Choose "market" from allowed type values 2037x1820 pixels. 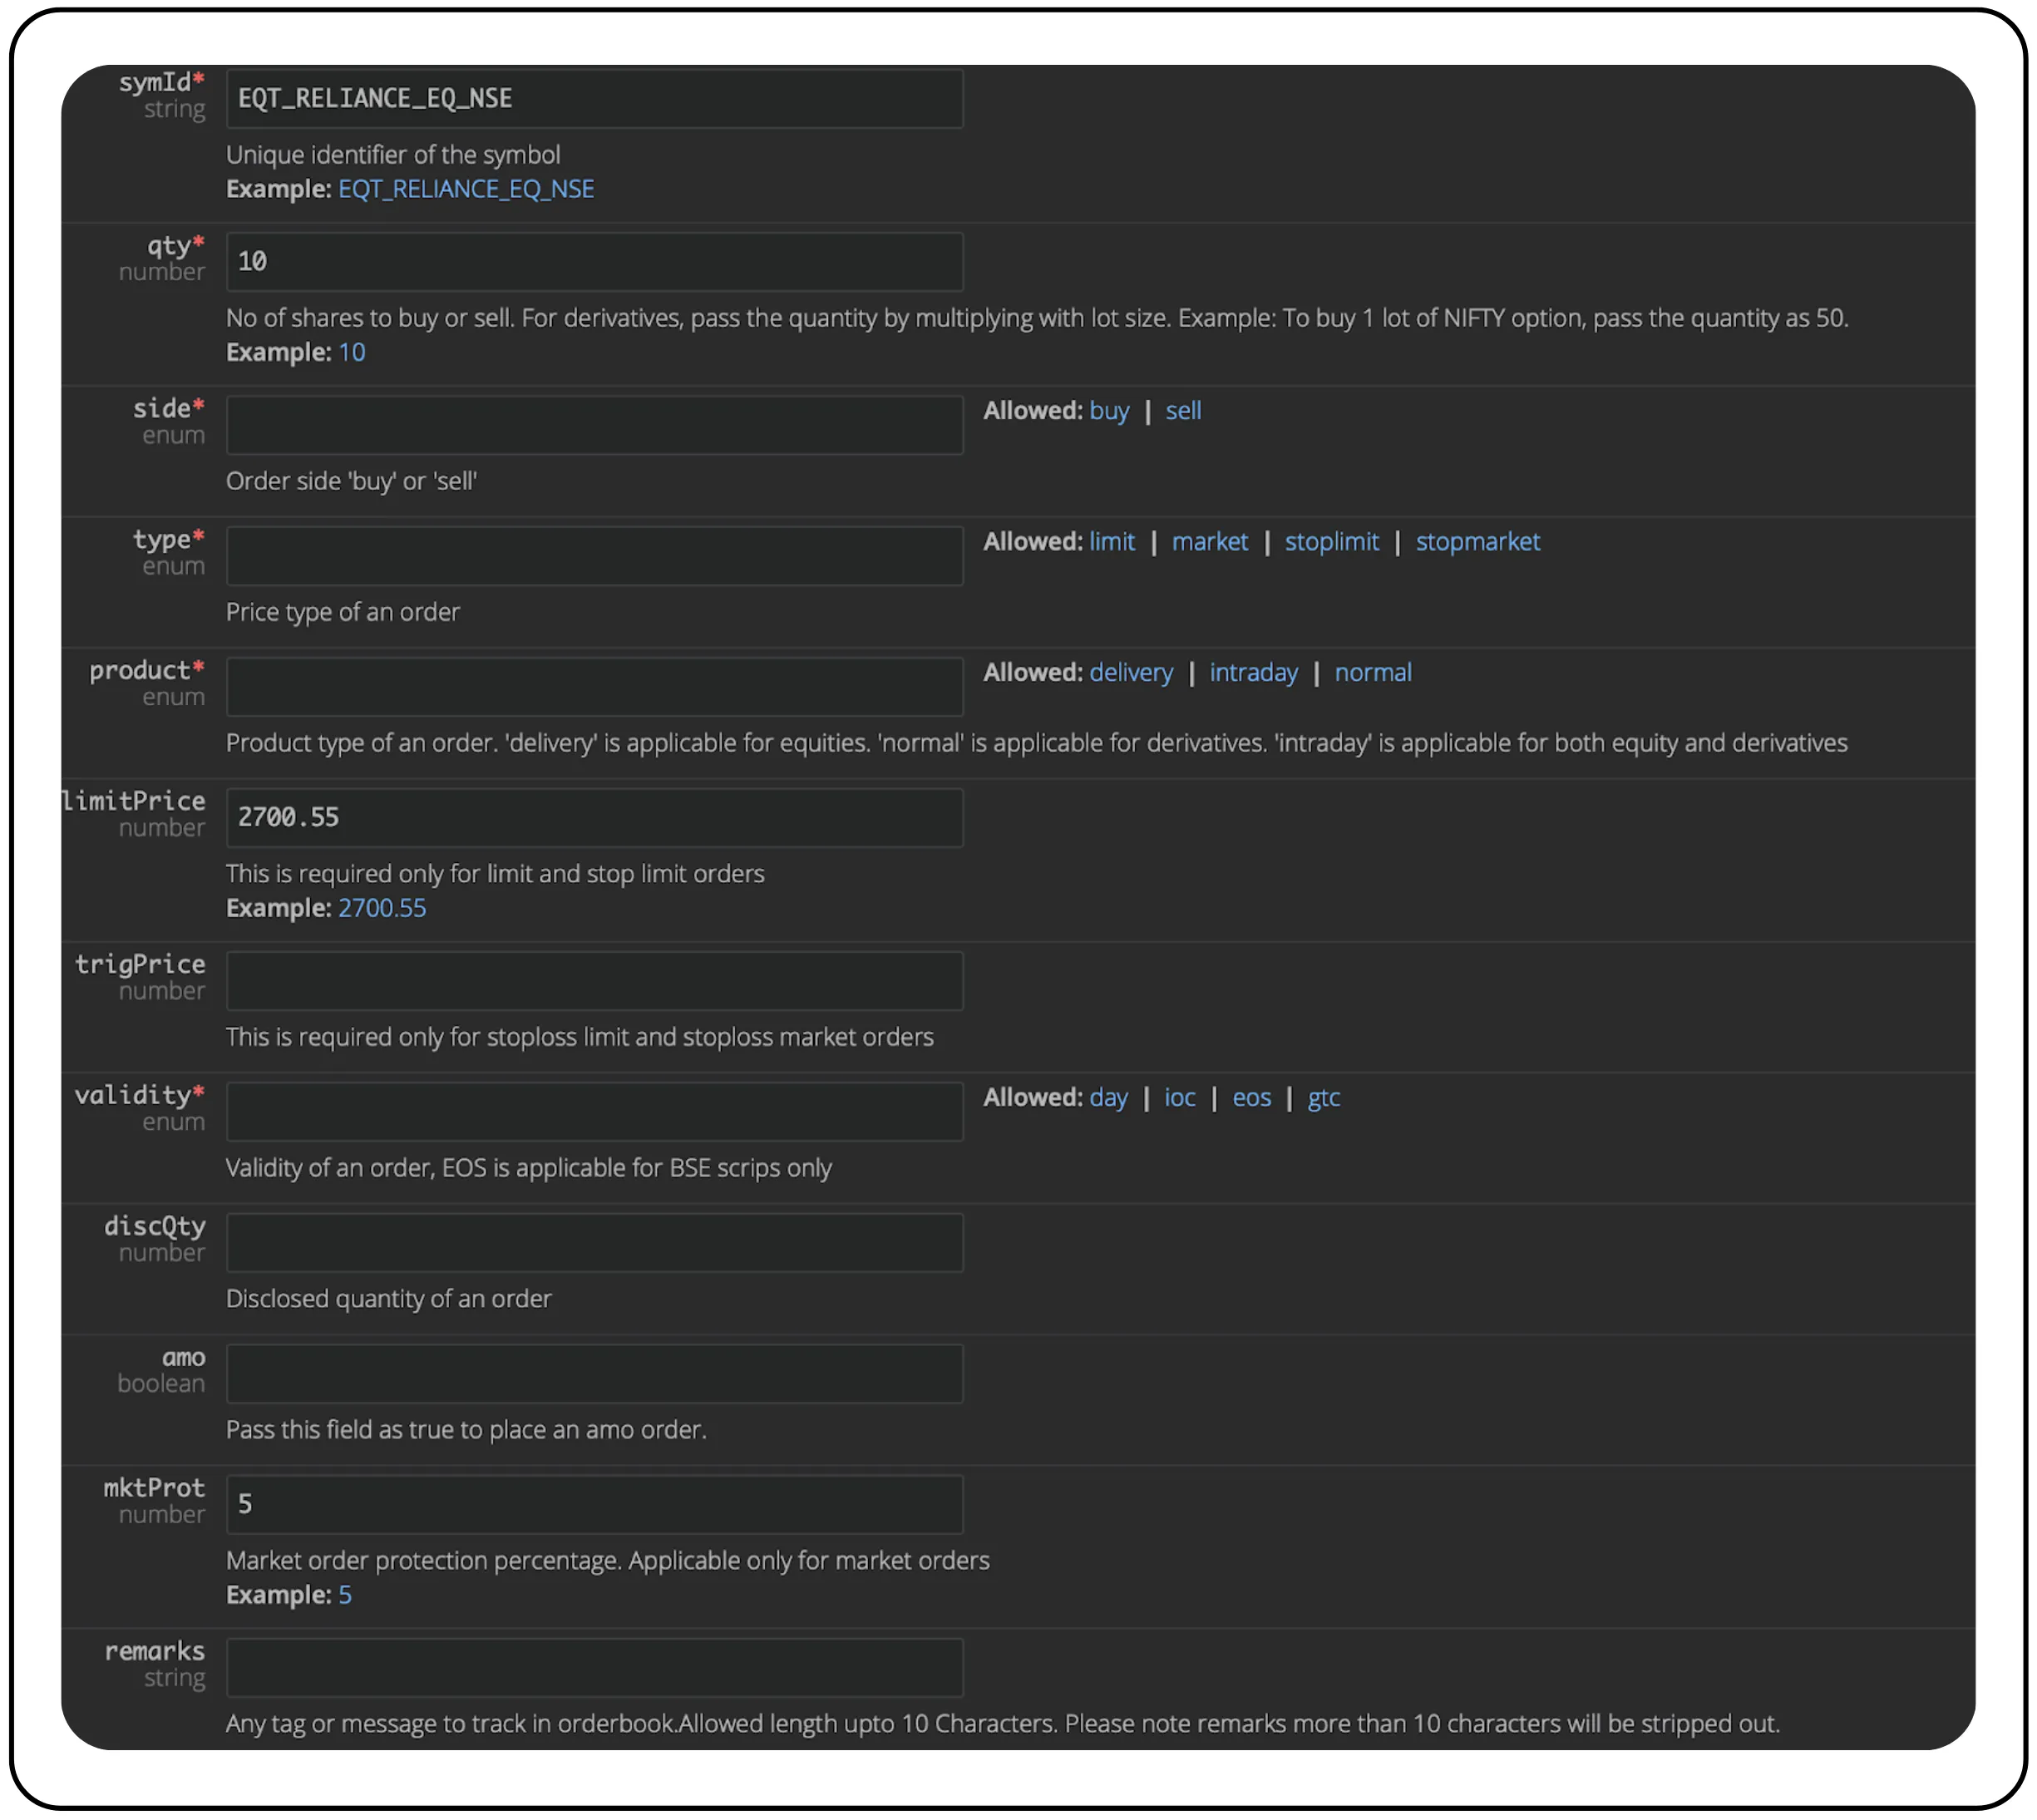pos(1210,541)
